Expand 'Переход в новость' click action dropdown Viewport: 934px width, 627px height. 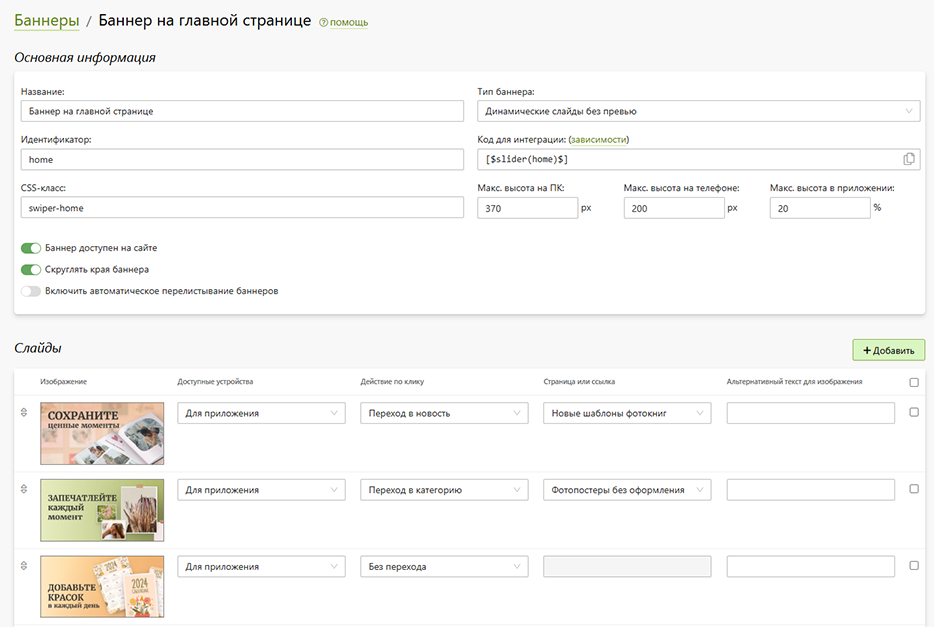[x=444, y=413]
